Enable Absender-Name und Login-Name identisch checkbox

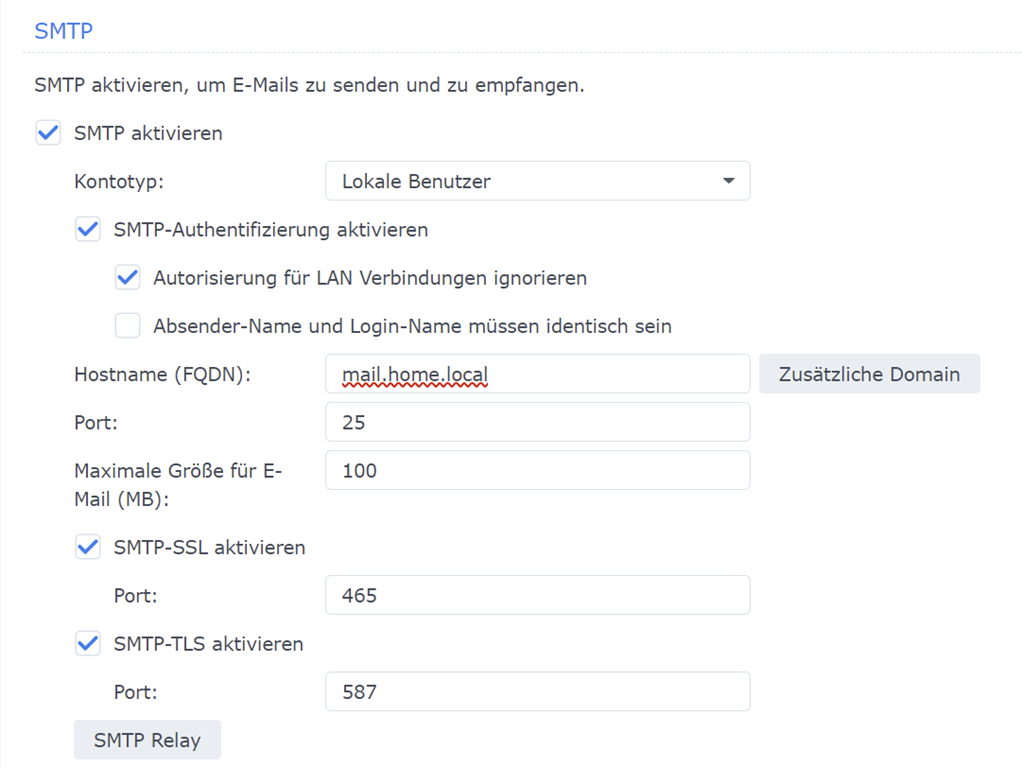click(x=128, y=326)
